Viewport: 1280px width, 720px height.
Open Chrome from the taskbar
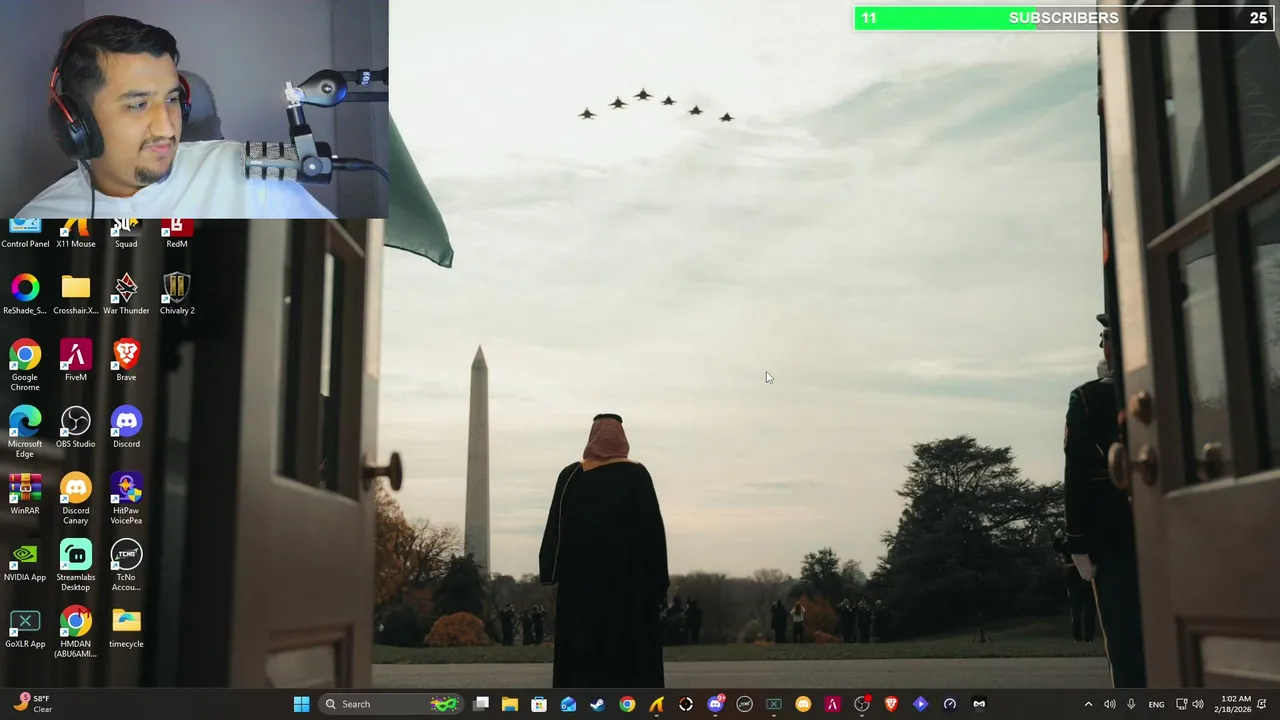(627, 704)
